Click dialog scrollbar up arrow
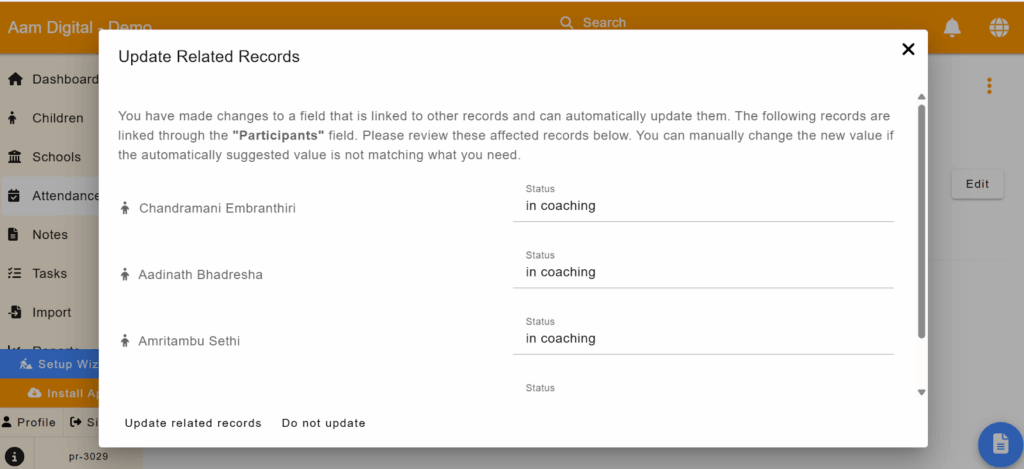1024x469 pixels. [x=921, y=97]
